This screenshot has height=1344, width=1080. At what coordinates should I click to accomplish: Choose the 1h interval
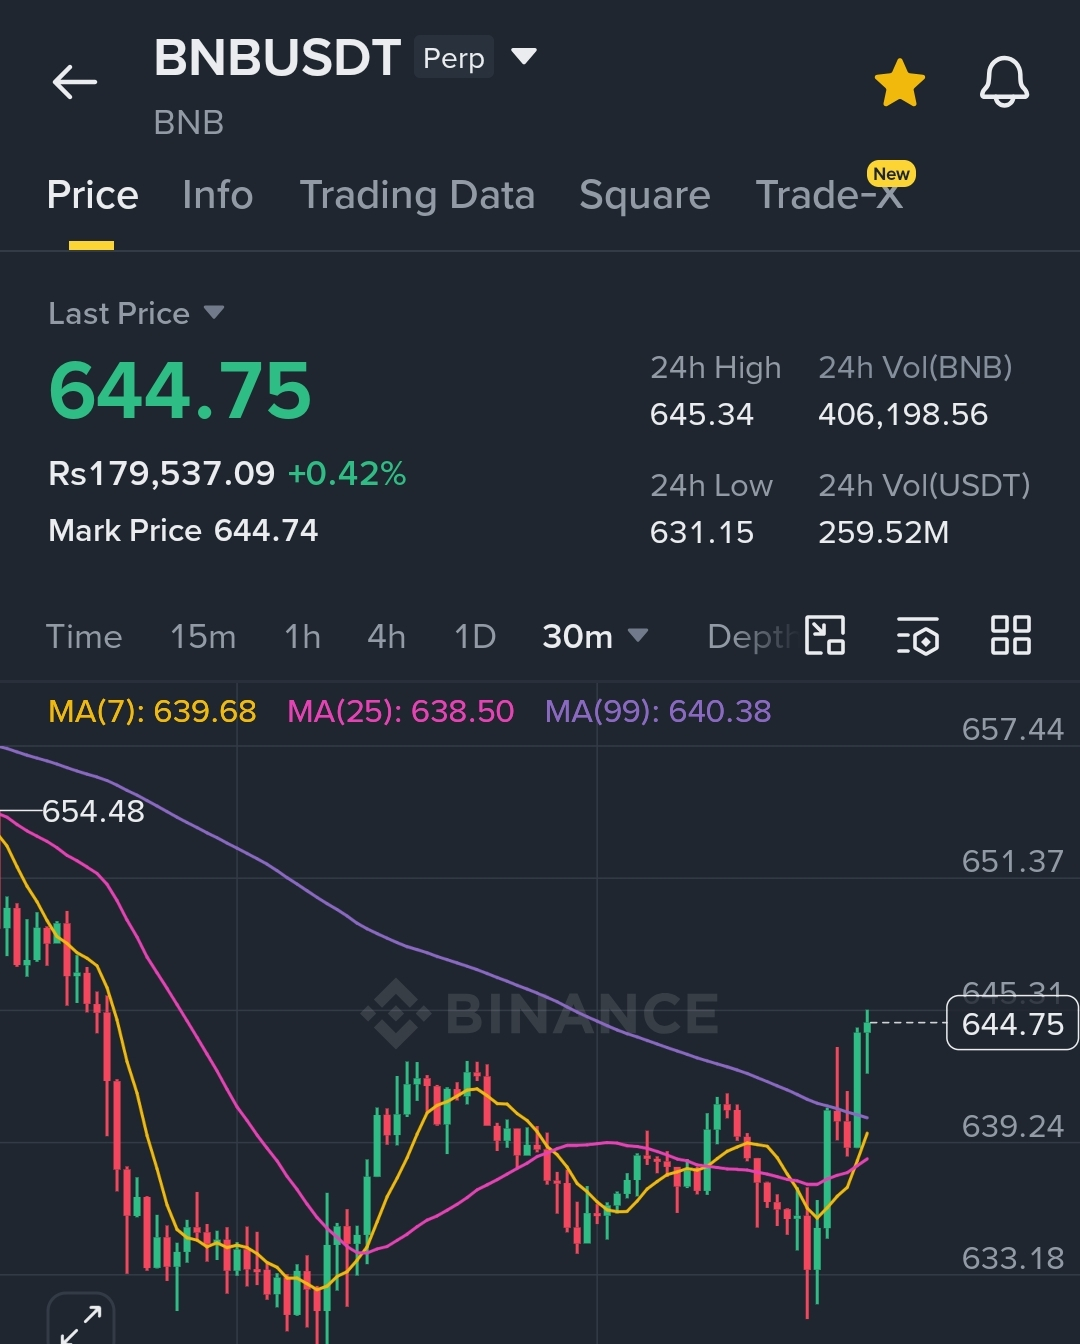coord(302,636)
